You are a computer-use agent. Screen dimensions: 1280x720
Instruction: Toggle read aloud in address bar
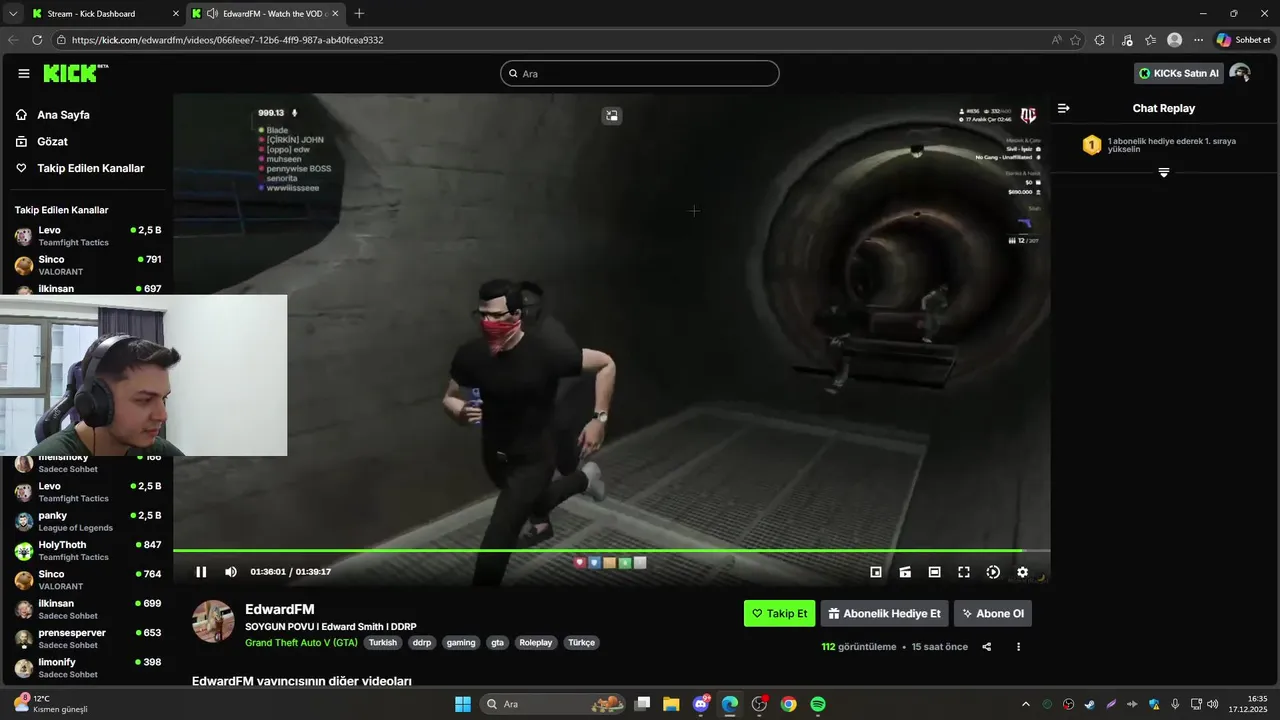[x=1057, y=40]
